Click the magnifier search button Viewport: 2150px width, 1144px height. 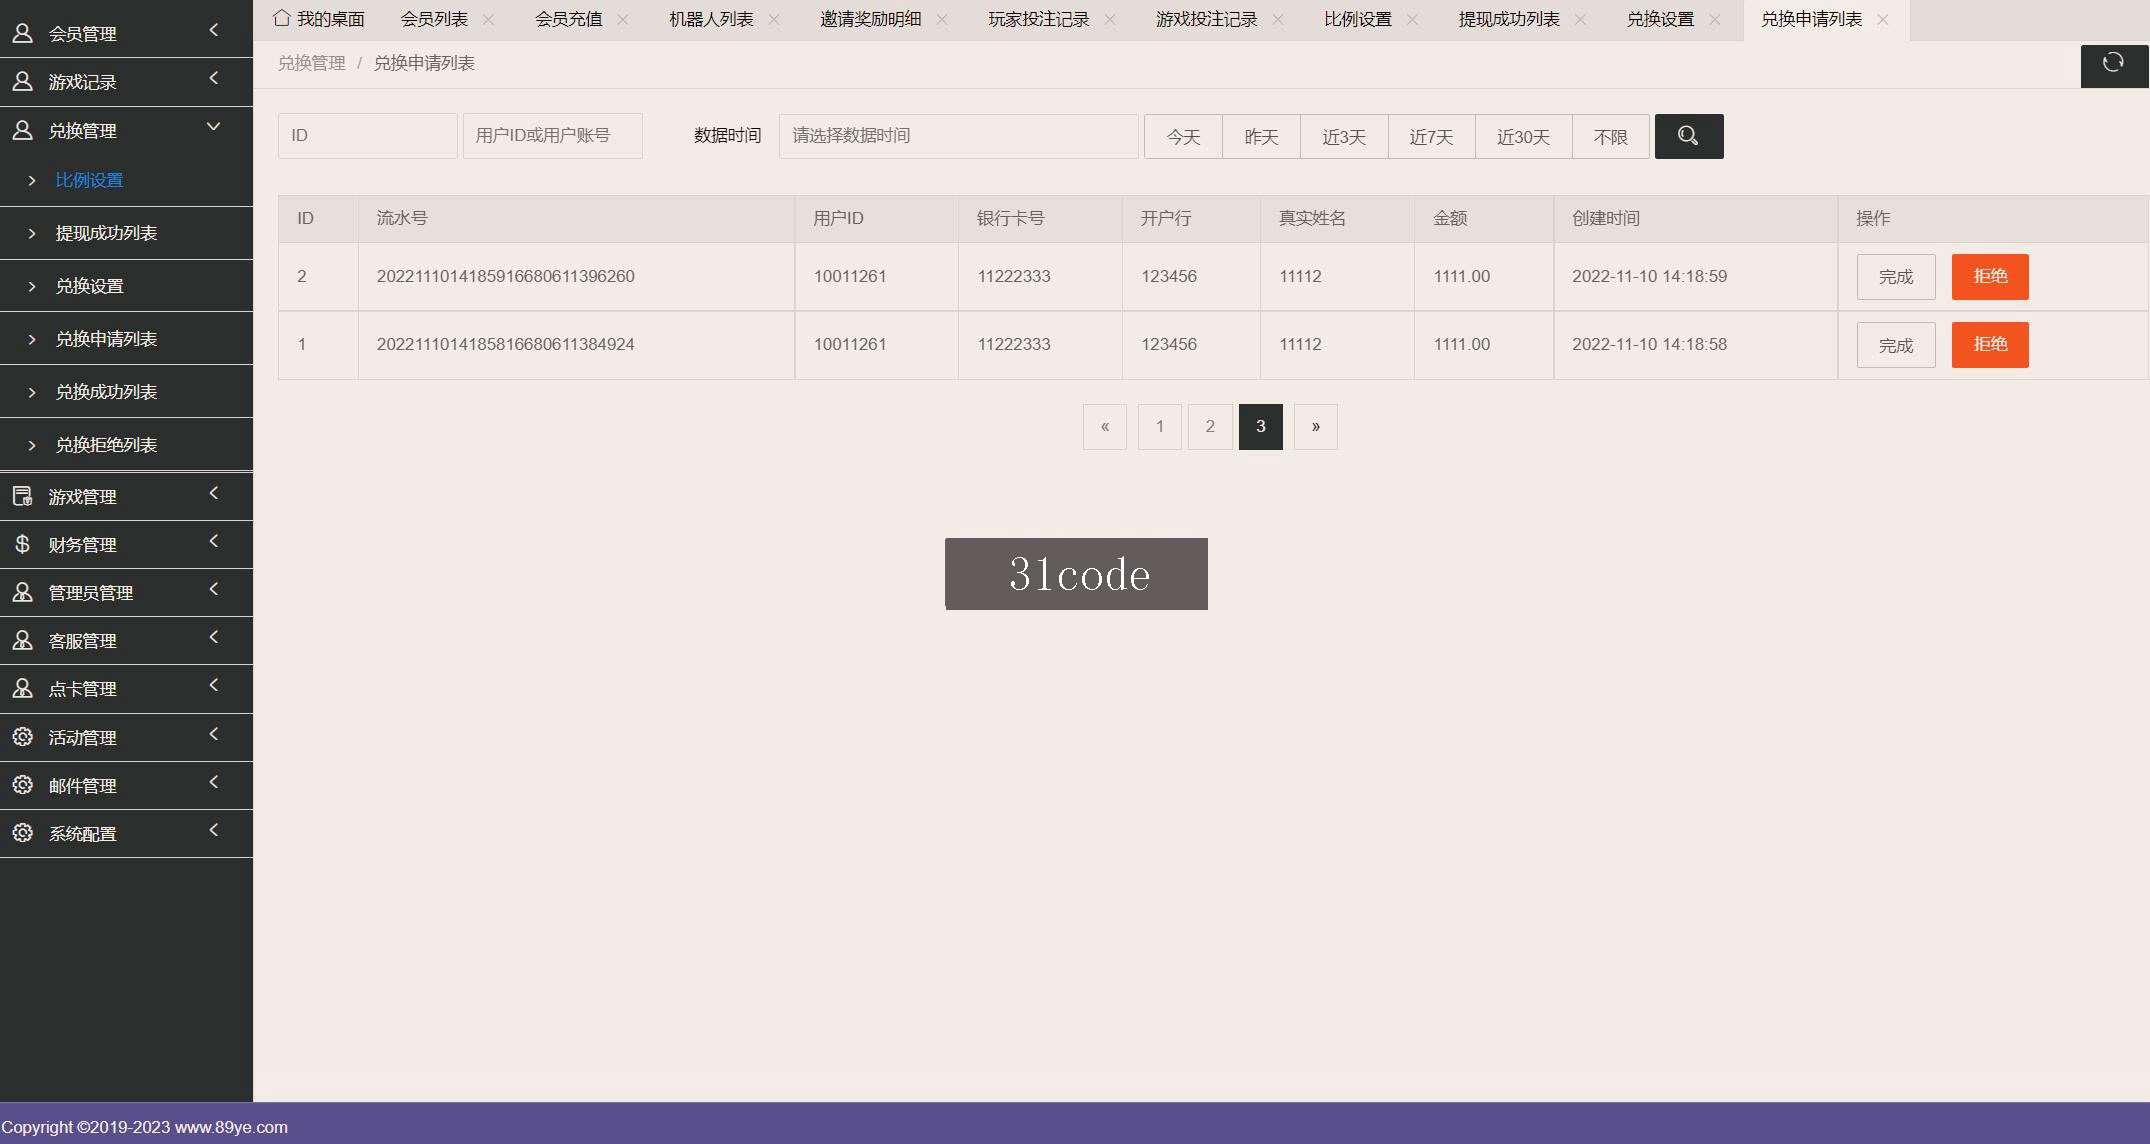click(1689, 136)
